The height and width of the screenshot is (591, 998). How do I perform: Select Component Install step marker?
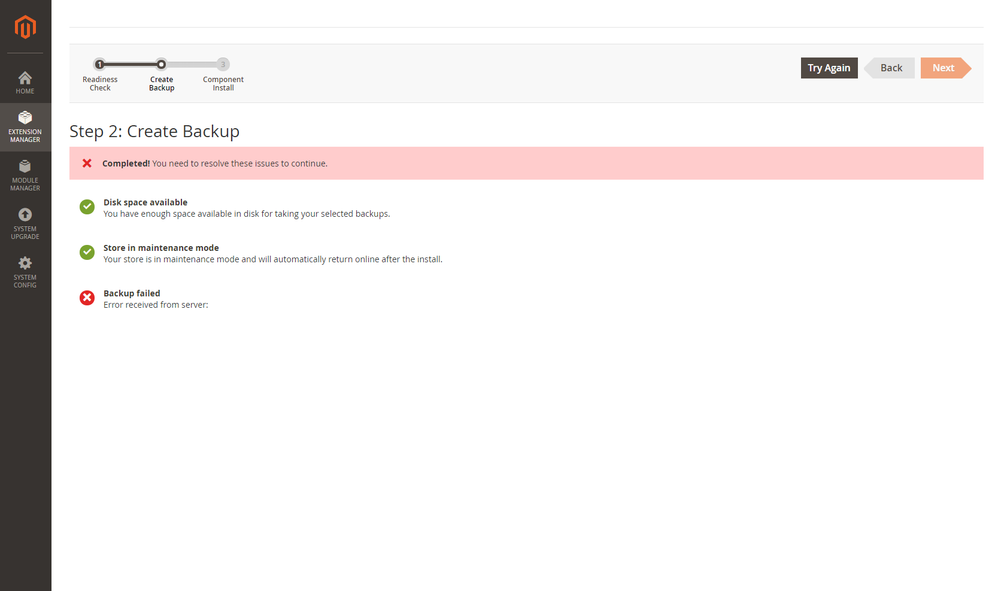[x=223, y=64]
